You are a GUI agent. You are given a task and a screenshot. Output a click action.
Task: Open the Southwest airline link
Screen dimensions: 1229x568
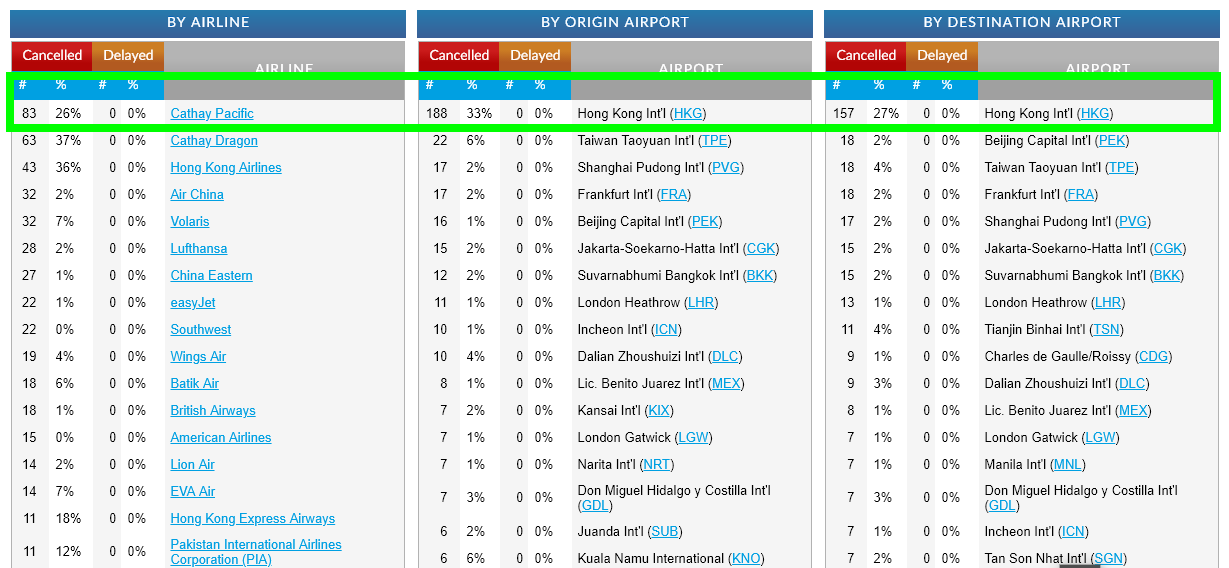click(x=201, y=330)
